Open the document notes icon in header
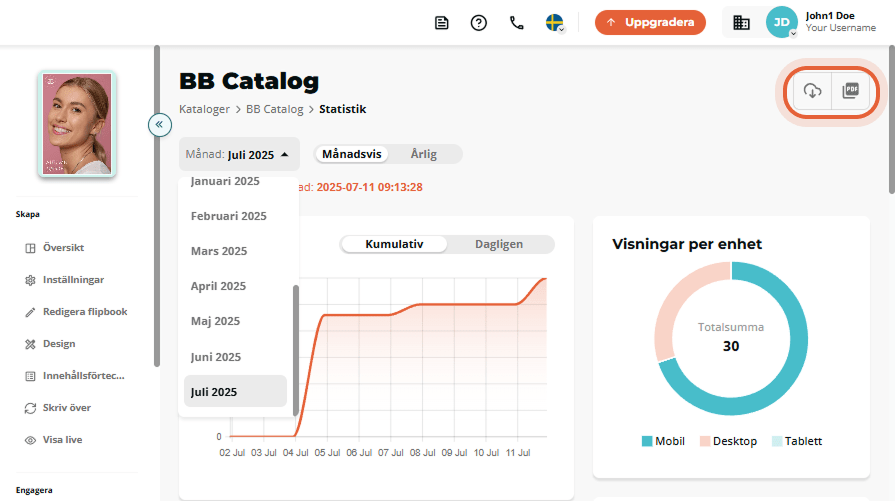Viewport: 895px width, 501px height. click(441, 23)
